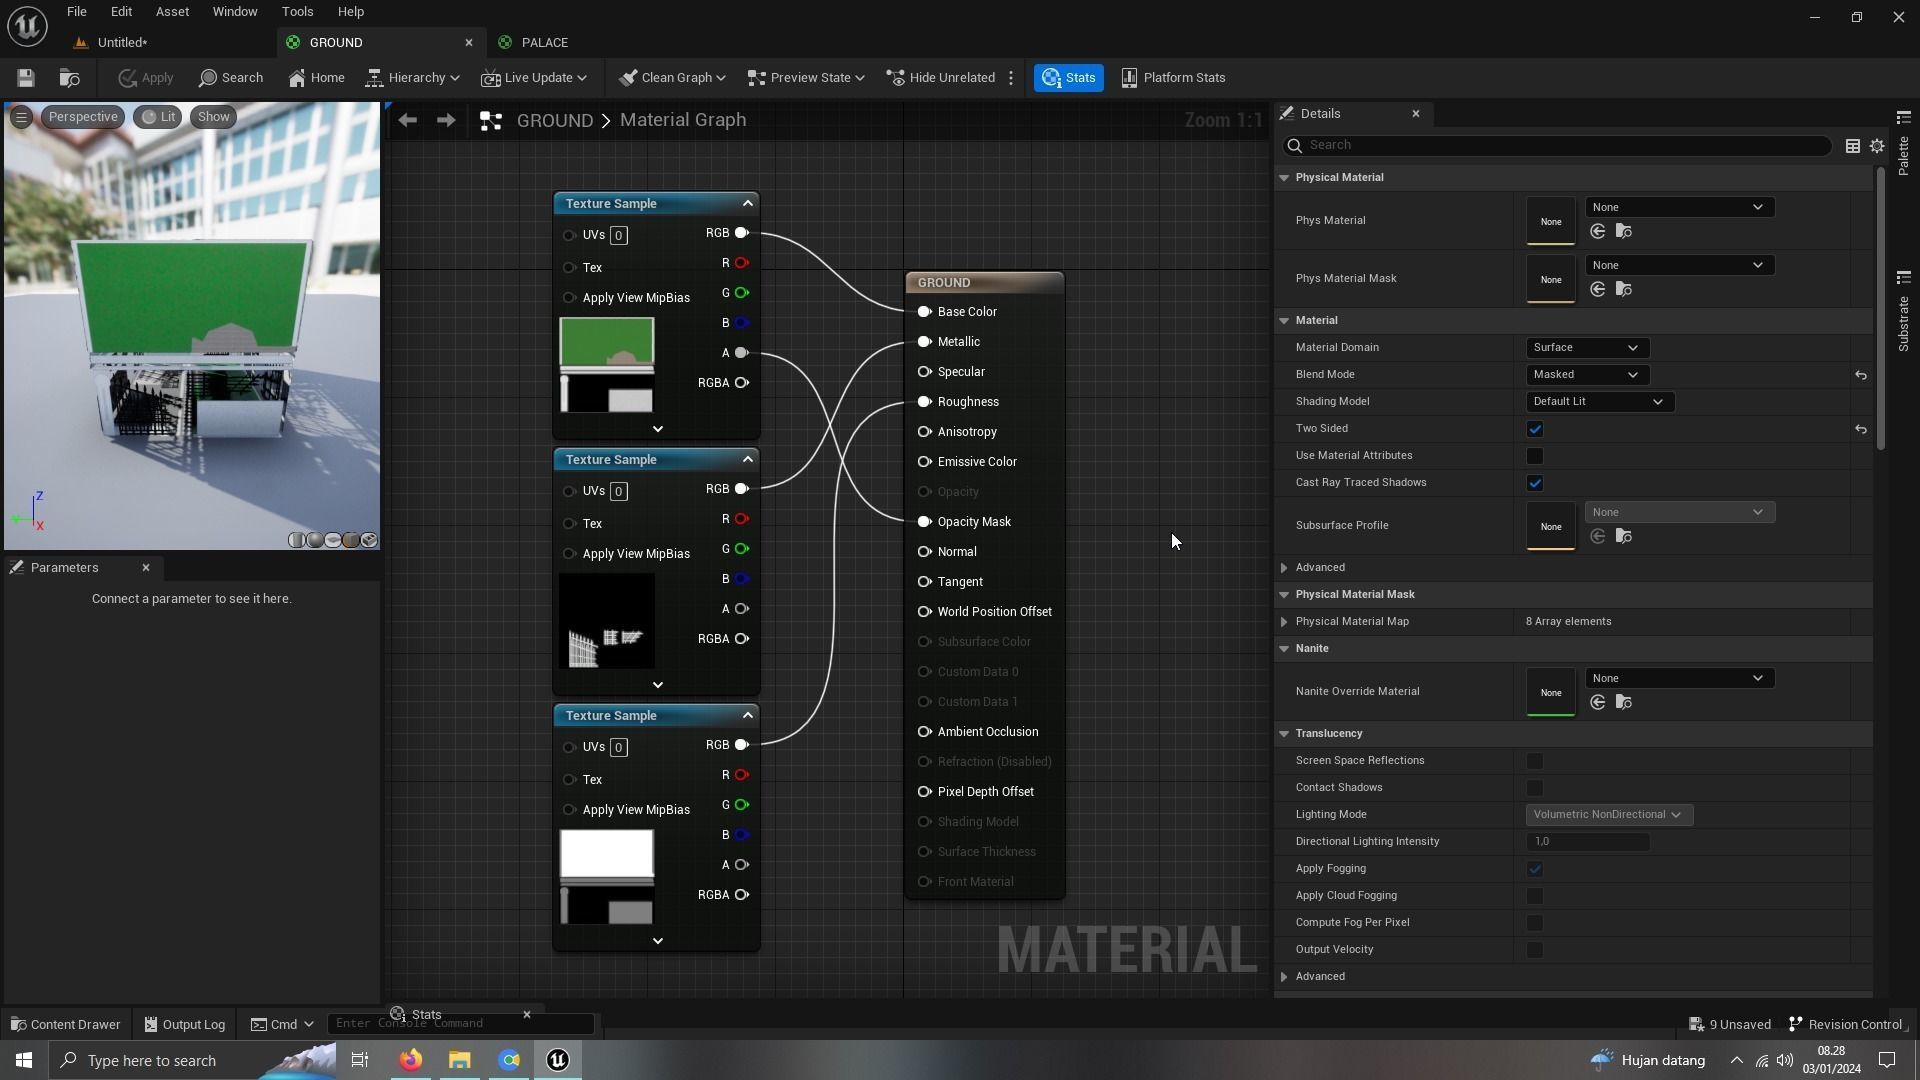Open the viewport options hamburger menu
1920x1080 pixels.
(21, 117)
